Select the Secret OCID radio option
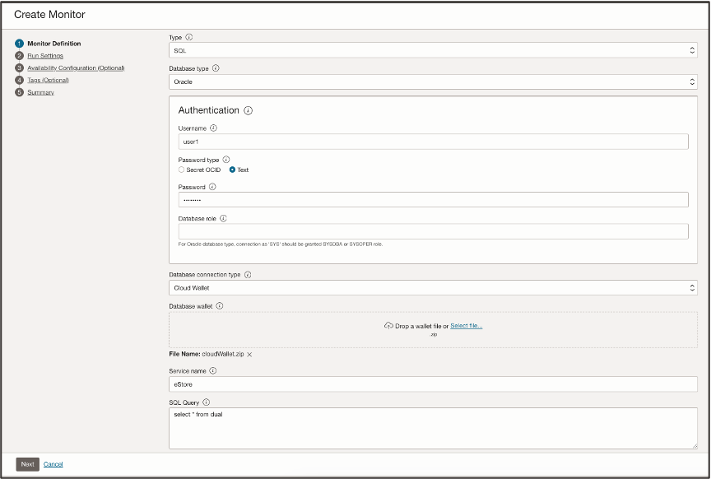This screenshot has height=480, width=712. point(181,170)
